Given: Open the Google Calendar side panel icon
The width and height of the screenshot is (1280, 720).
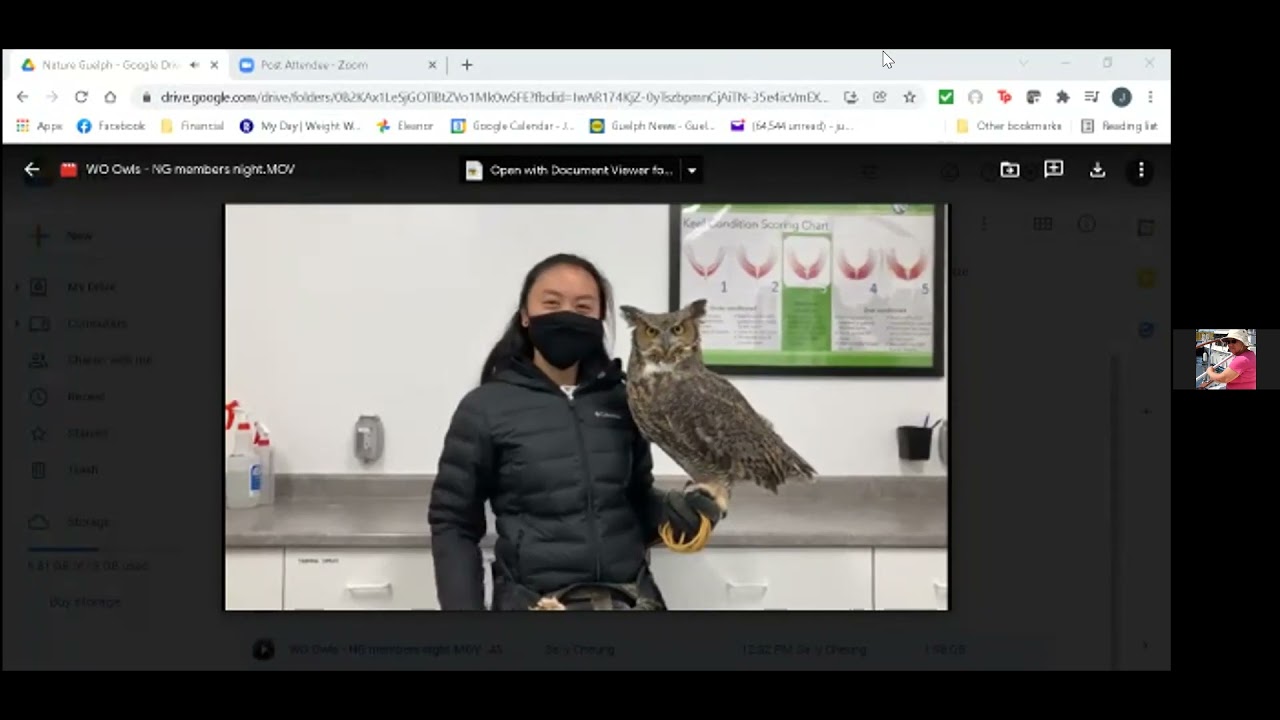Looking at the screenshot, I should point(1146,228).
